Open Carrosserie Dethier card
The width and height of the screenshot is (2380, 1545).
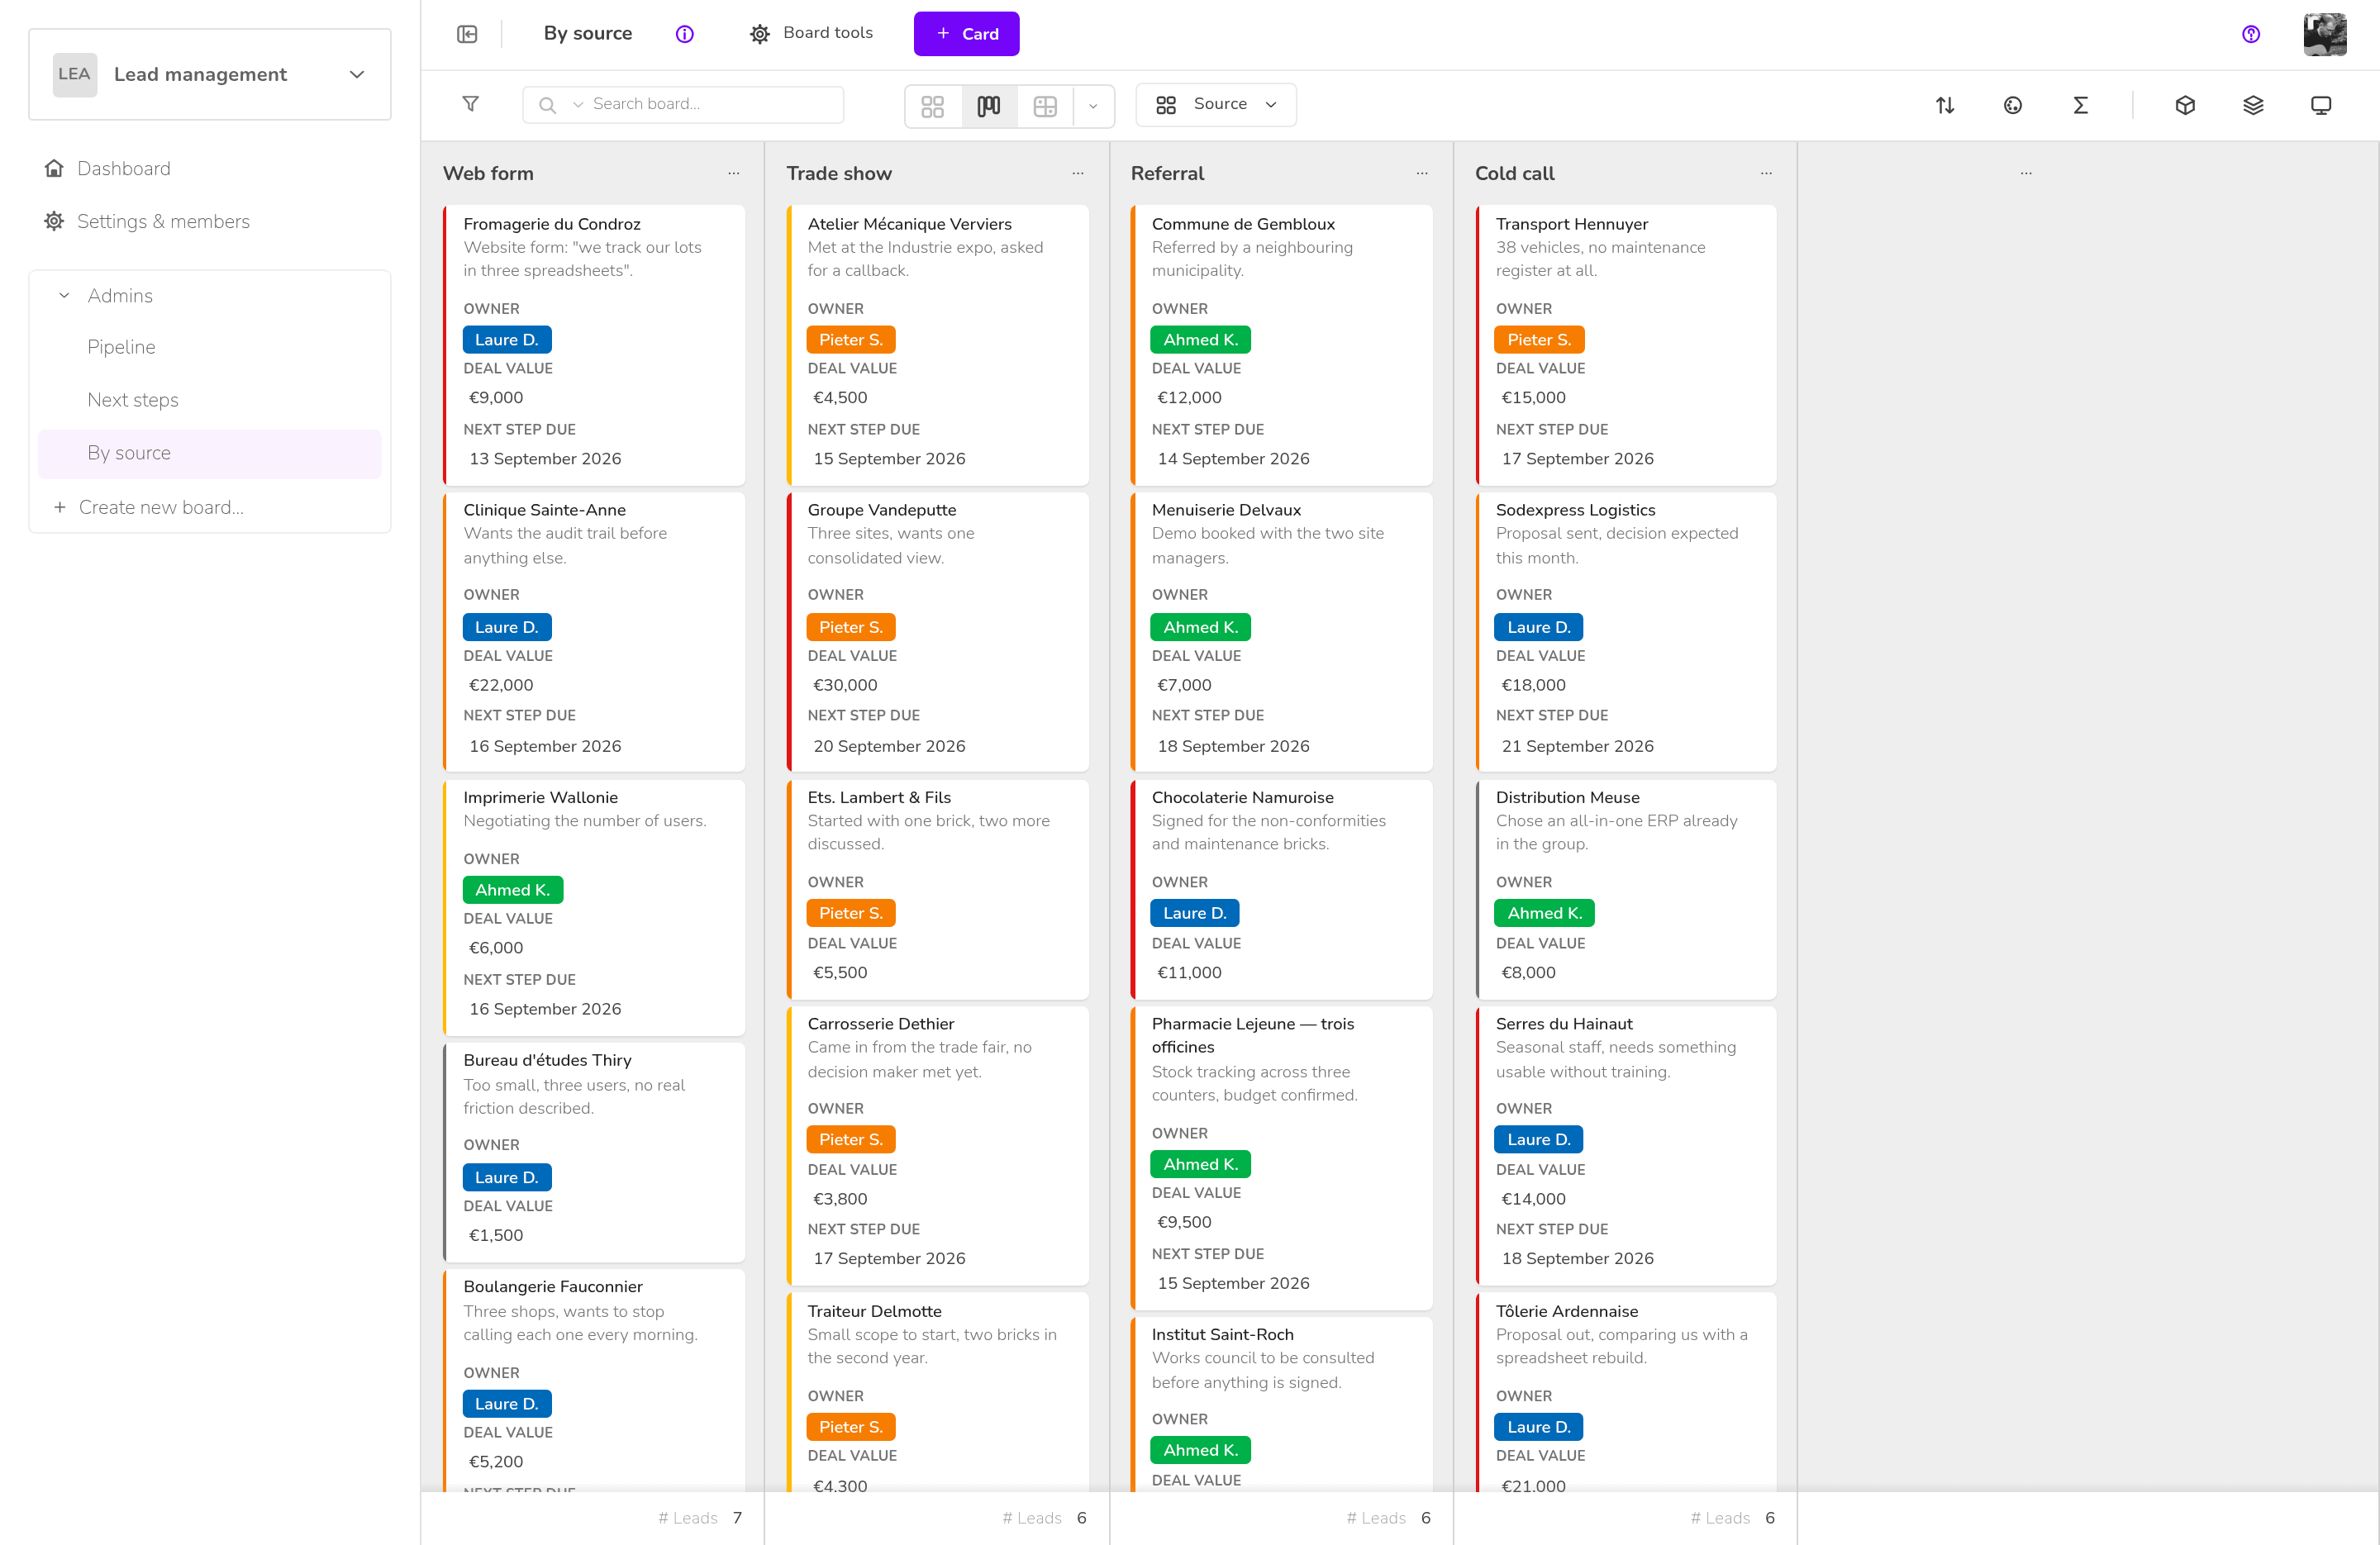click(x=938, y=1145)
